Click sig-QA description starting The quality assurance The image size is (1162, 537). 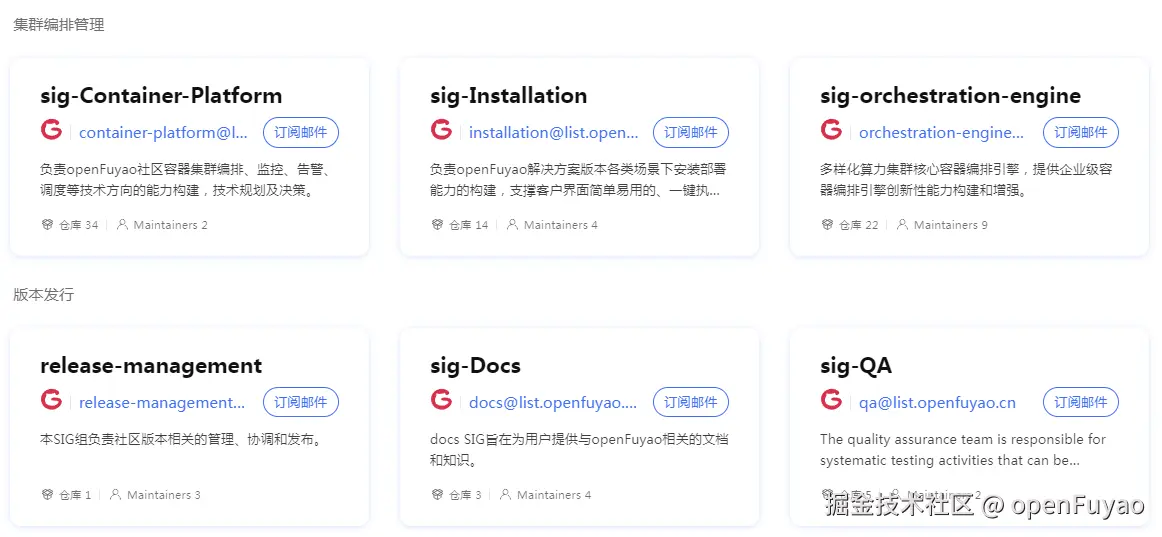click(963, 450)
